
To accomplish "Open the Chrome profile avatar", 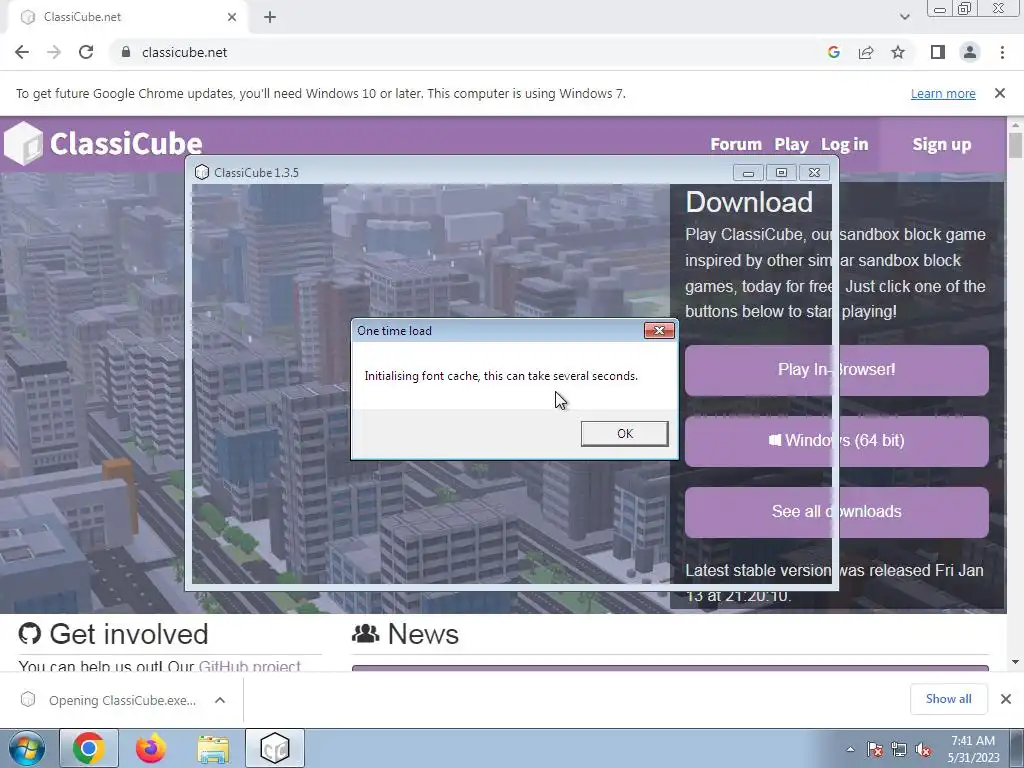I will 970,52.
